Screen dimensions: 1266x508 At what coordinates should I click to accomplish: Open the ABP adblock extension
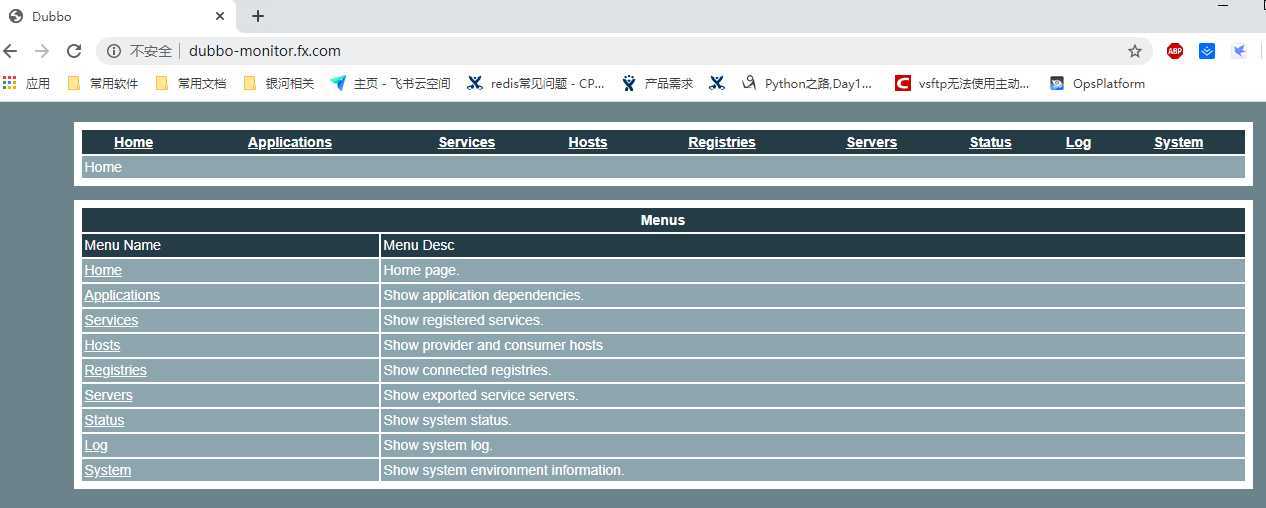pyautogui.click(x=1175, y=51)
